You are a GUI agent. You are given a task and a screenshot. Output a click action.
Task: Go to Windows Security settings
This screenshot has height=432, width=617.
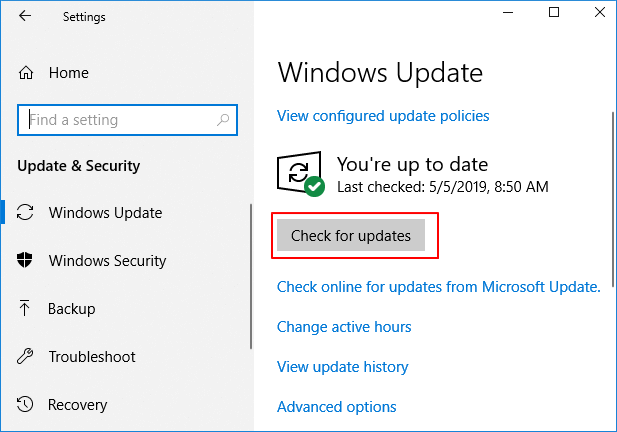click(108, 261)
